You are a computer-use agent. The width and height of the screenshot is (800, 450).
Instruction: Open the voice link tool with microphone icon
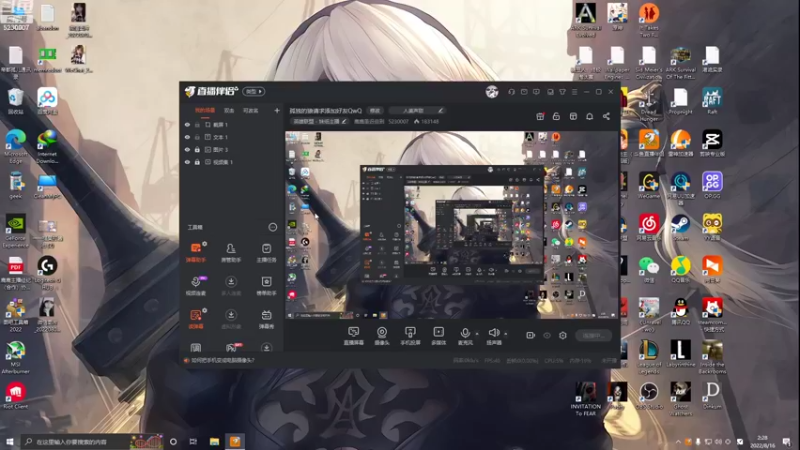point(195,286)
